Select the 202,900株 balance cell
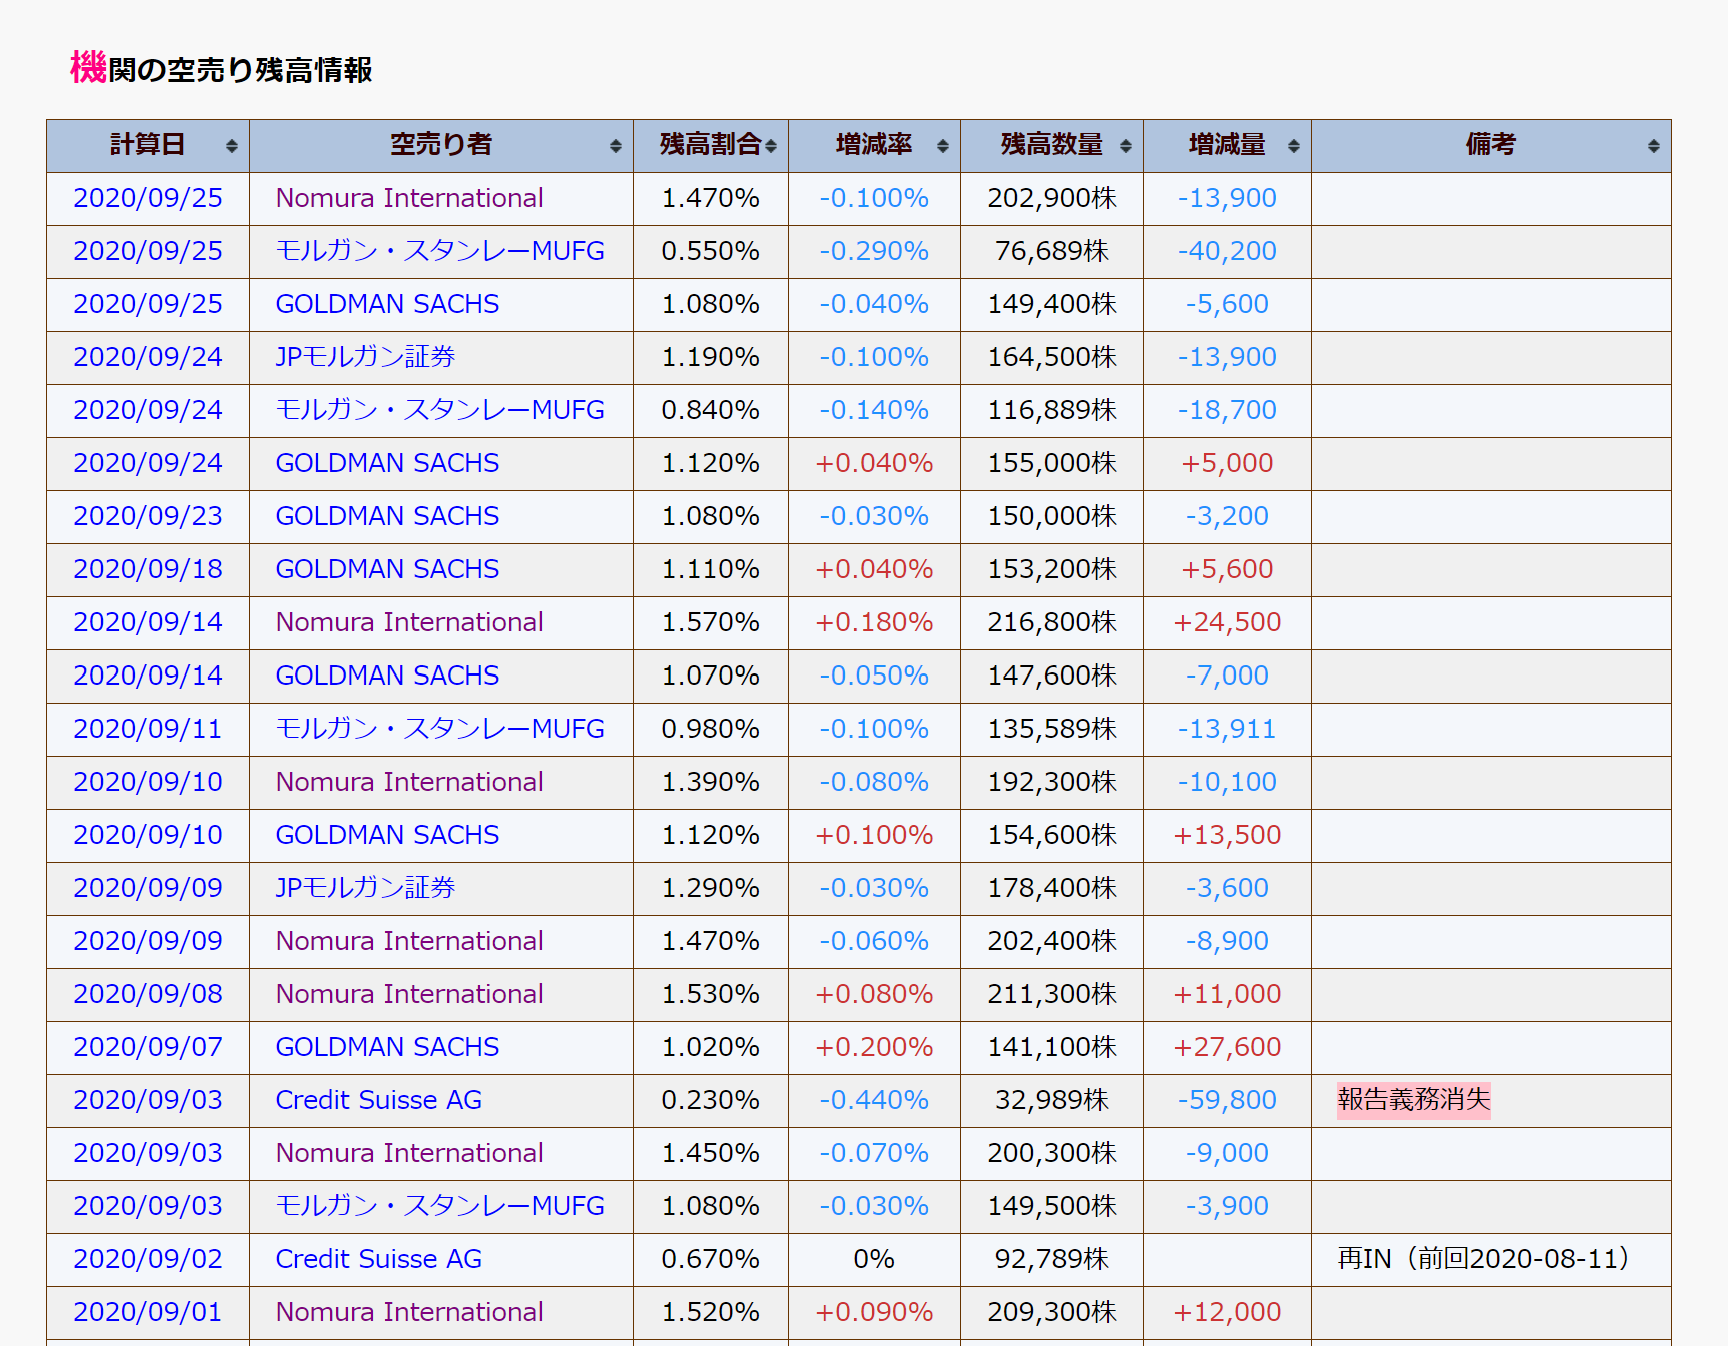This screenshot has width=1728, height=1346. (x=1052, y=198)
